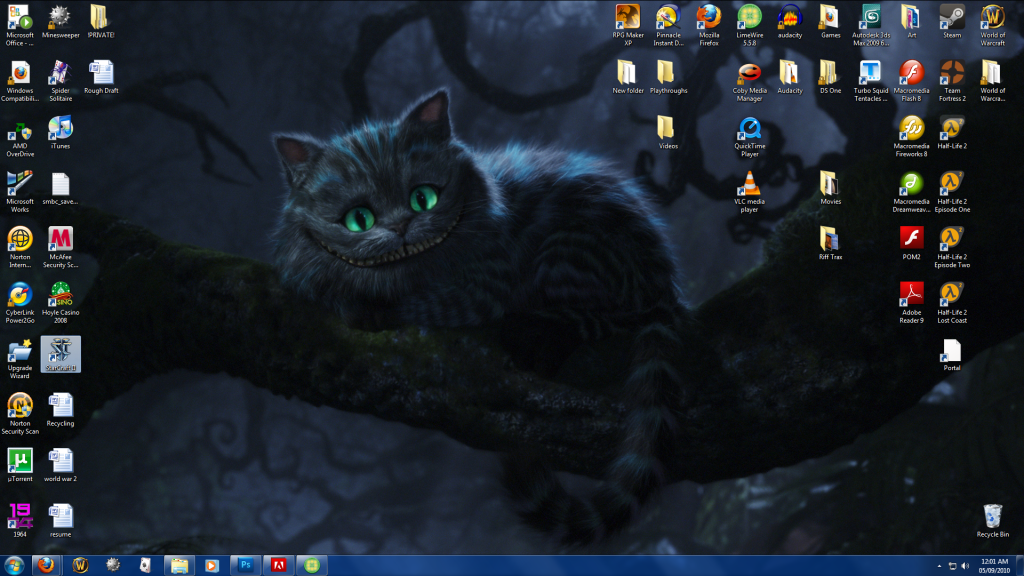Viewport: 1024px width, 576px height.
Task: Open the !PRIVATE! folder
Action: [101, 21]
